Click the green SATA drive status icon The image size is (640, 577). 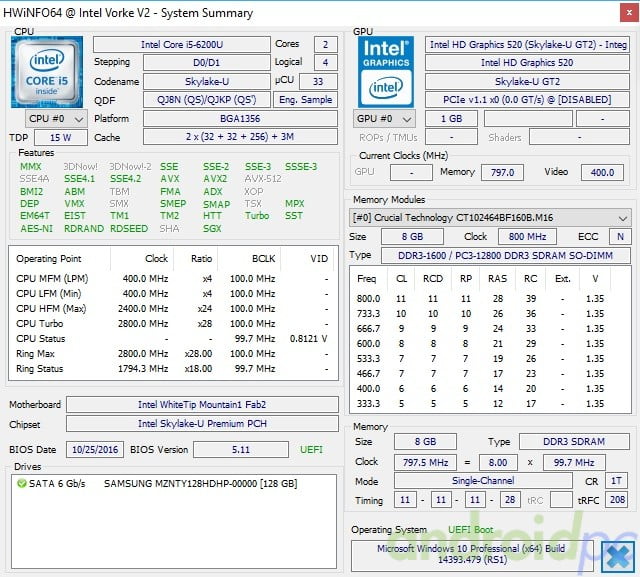(22, 484)
